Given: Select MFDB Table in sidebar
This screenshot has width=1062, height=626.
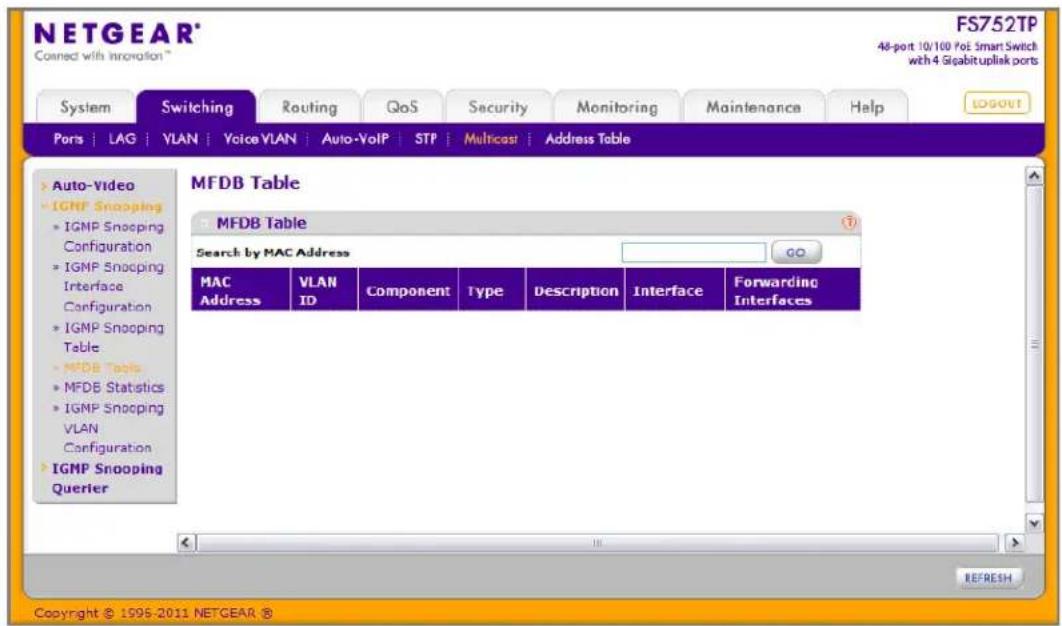Looking at the screenshot, I should 102,368.
